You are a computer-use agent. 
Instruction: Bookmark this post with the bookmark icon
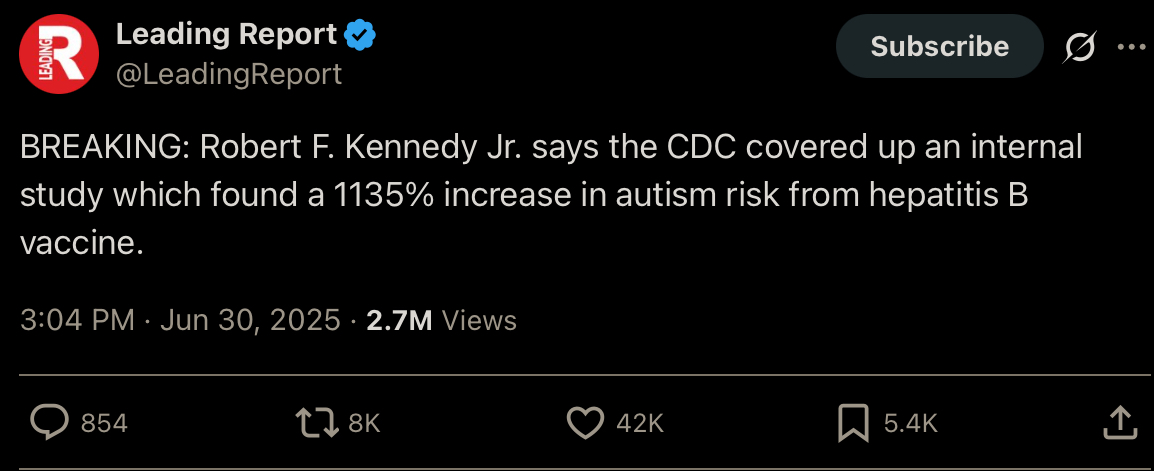854,423
